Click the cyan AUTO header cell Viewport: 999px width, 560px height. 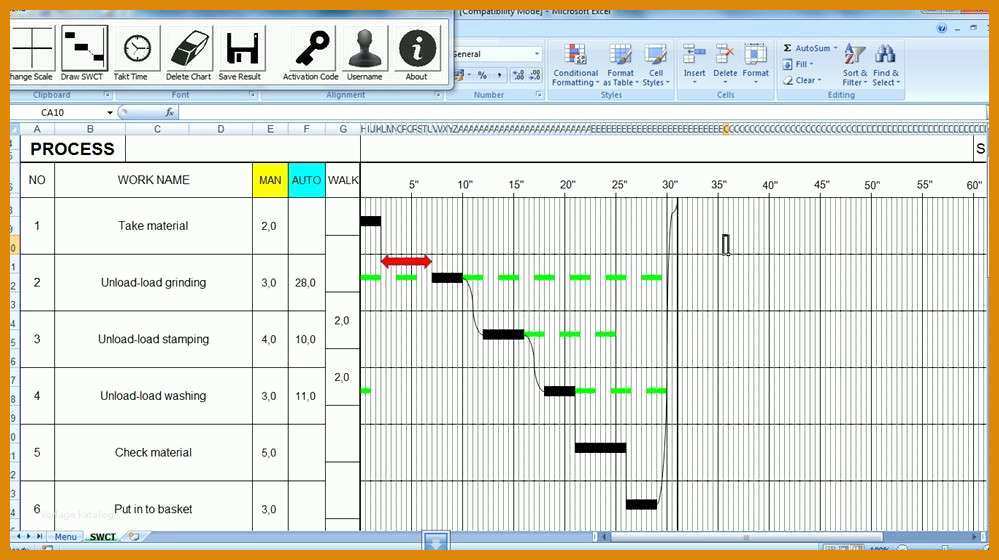click(x=306, y=180)
